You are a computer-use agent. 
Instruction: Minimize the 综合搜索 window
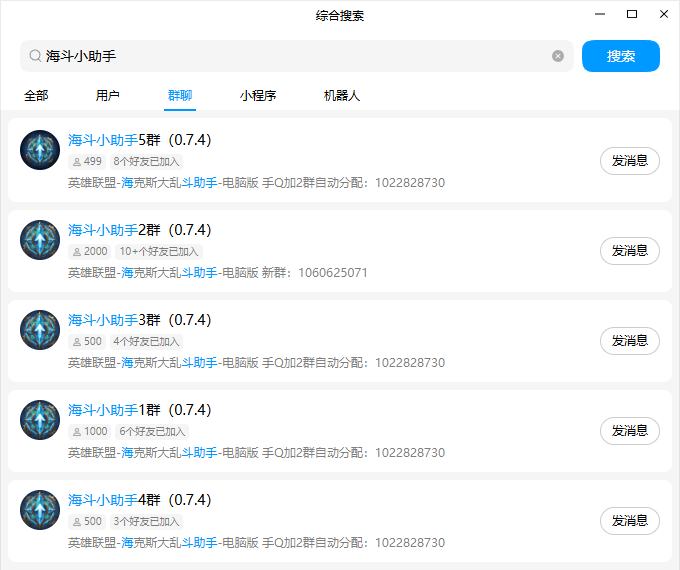600,14
